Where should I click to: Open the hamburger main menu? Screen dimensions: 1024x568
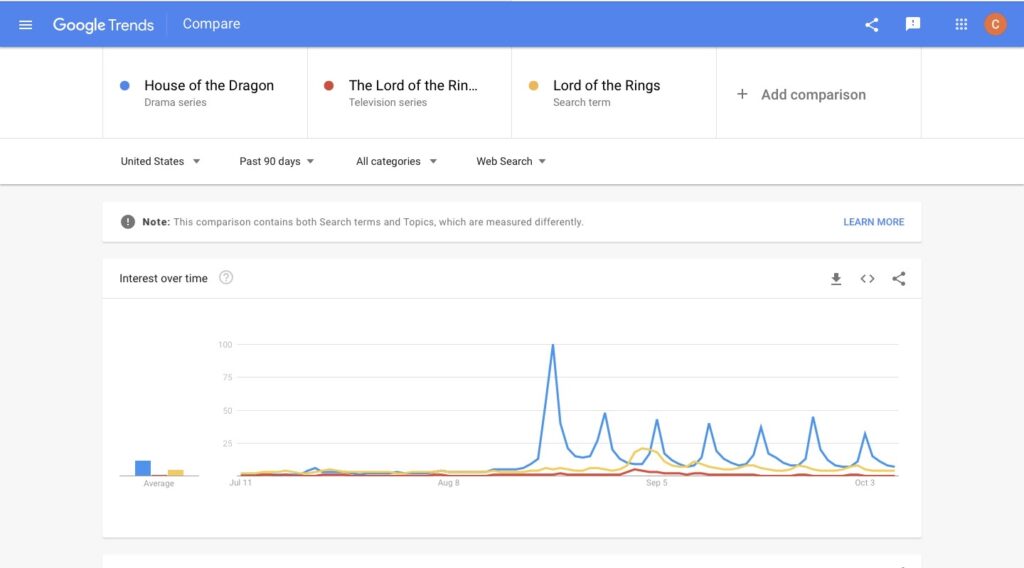25,25
